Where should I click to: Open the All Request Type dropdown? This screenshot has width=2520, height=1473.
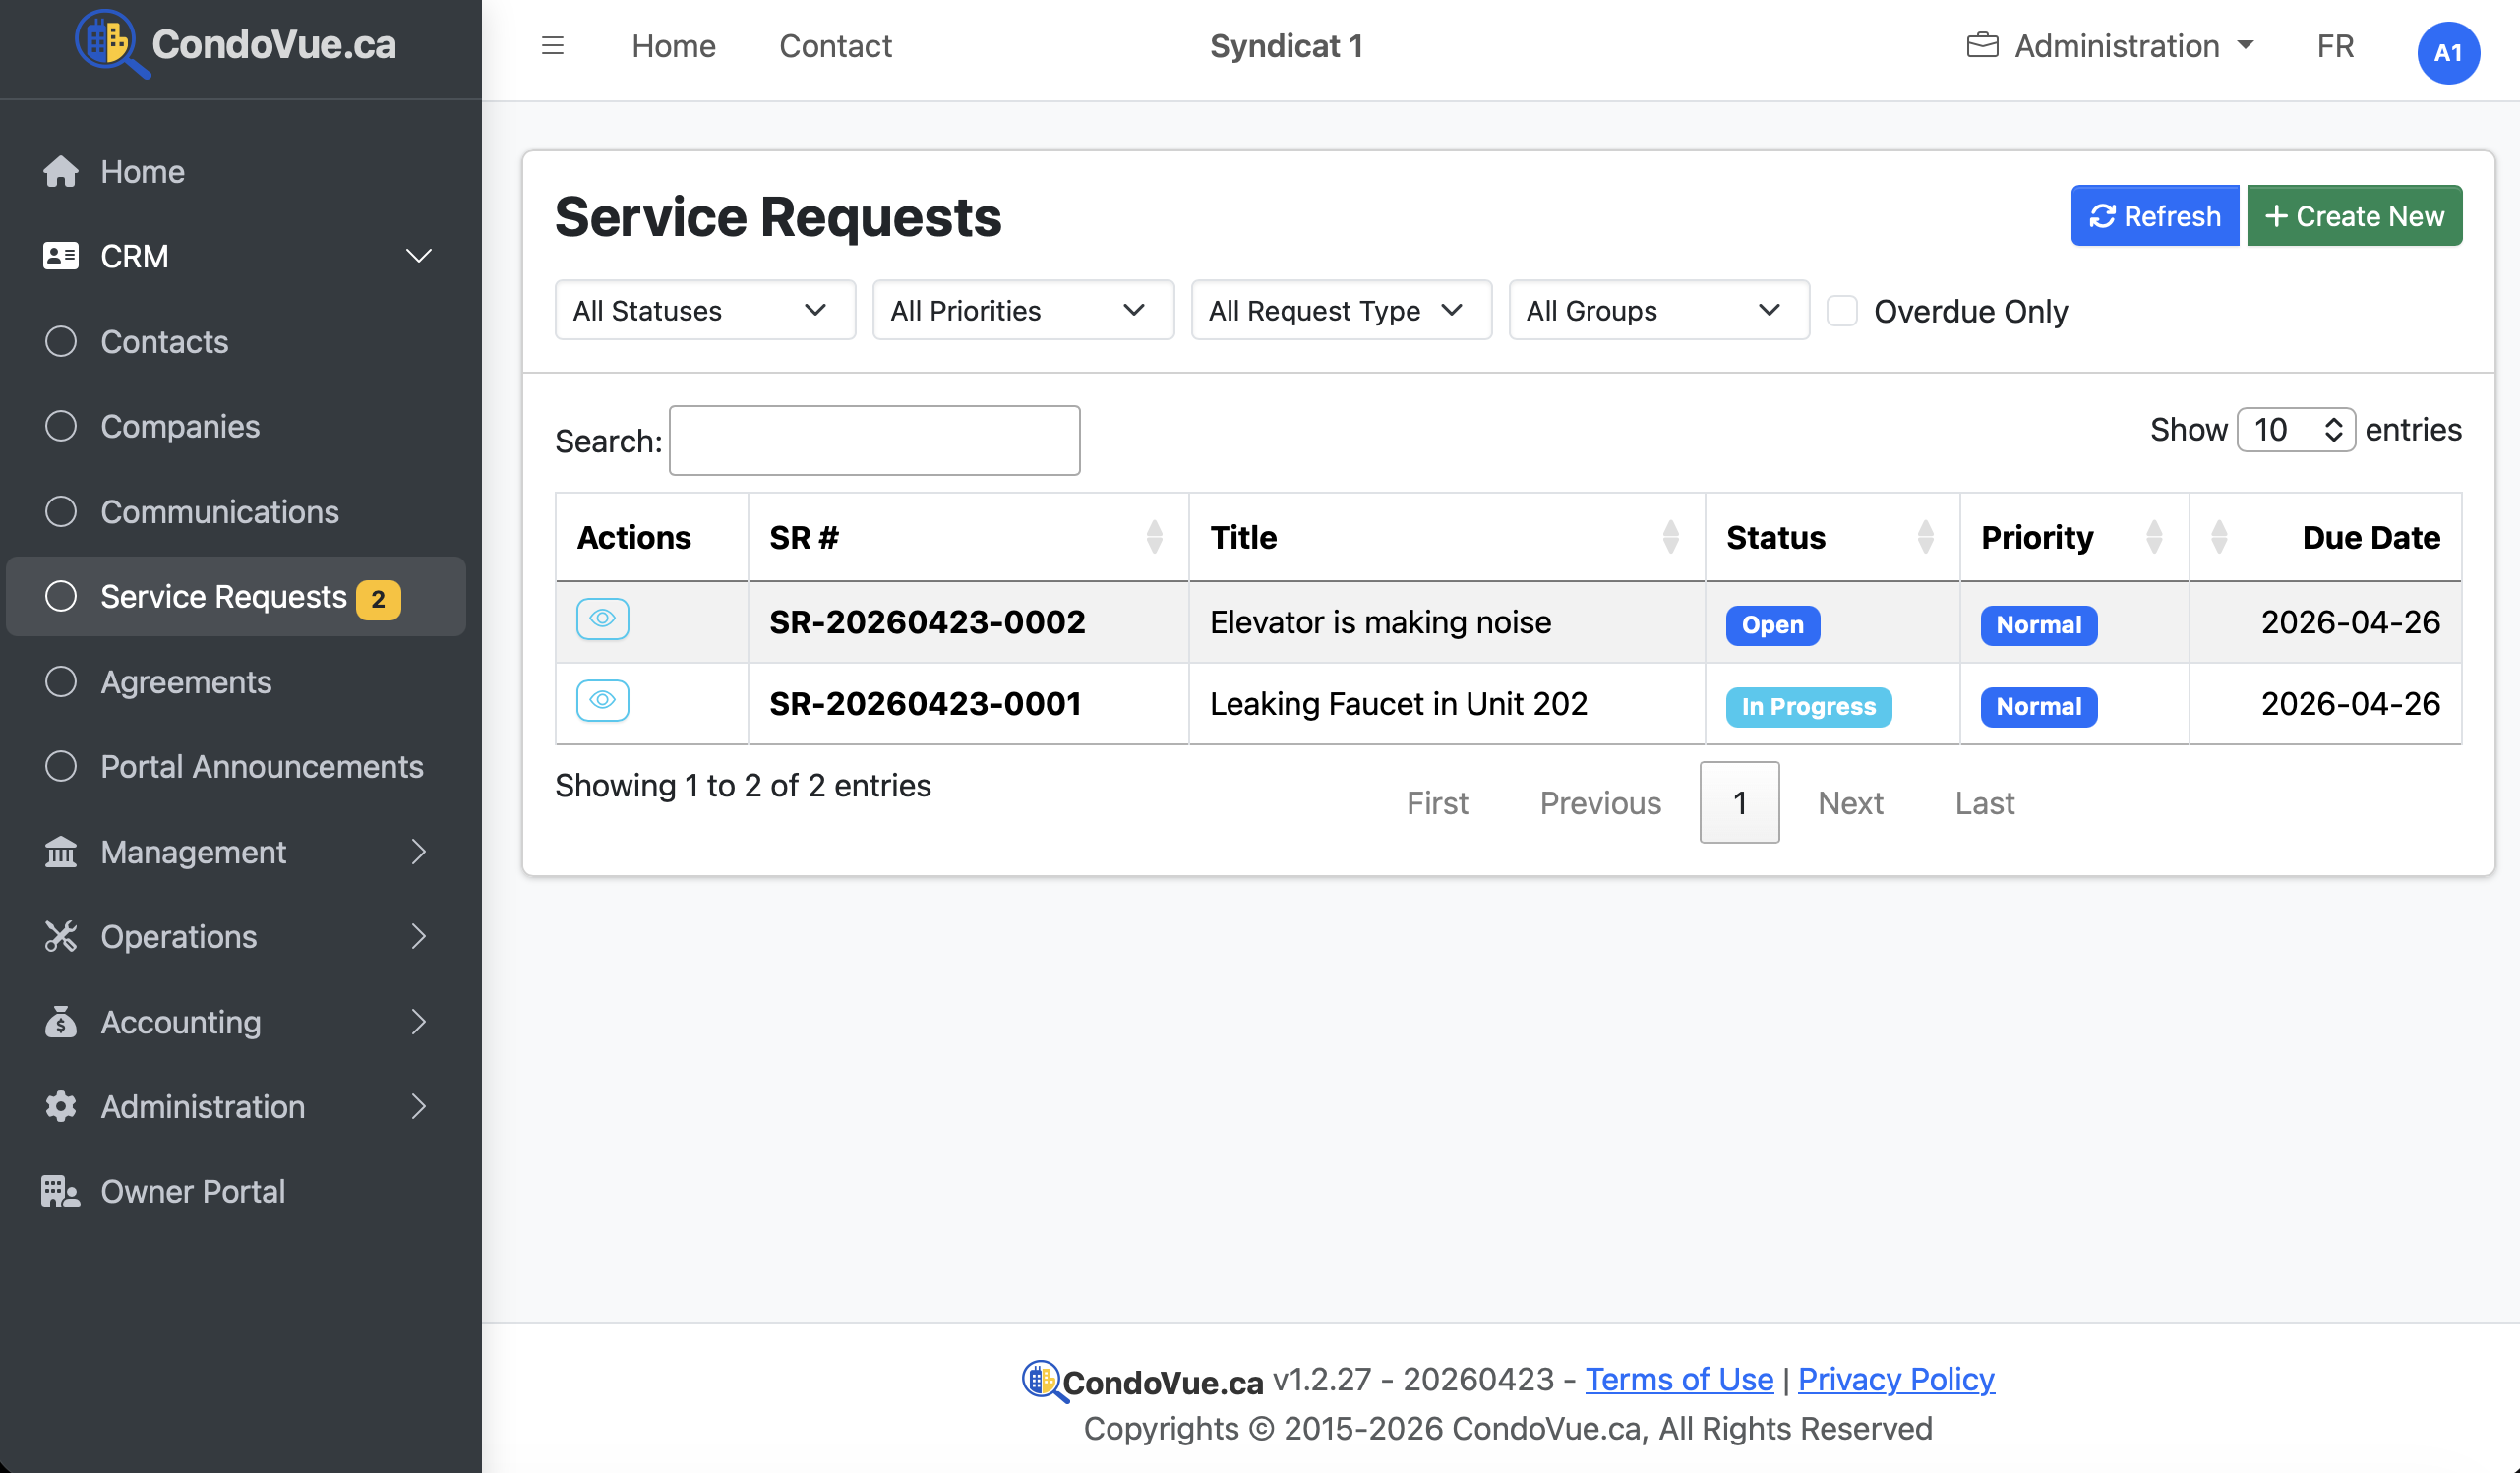click(1341, 310)
